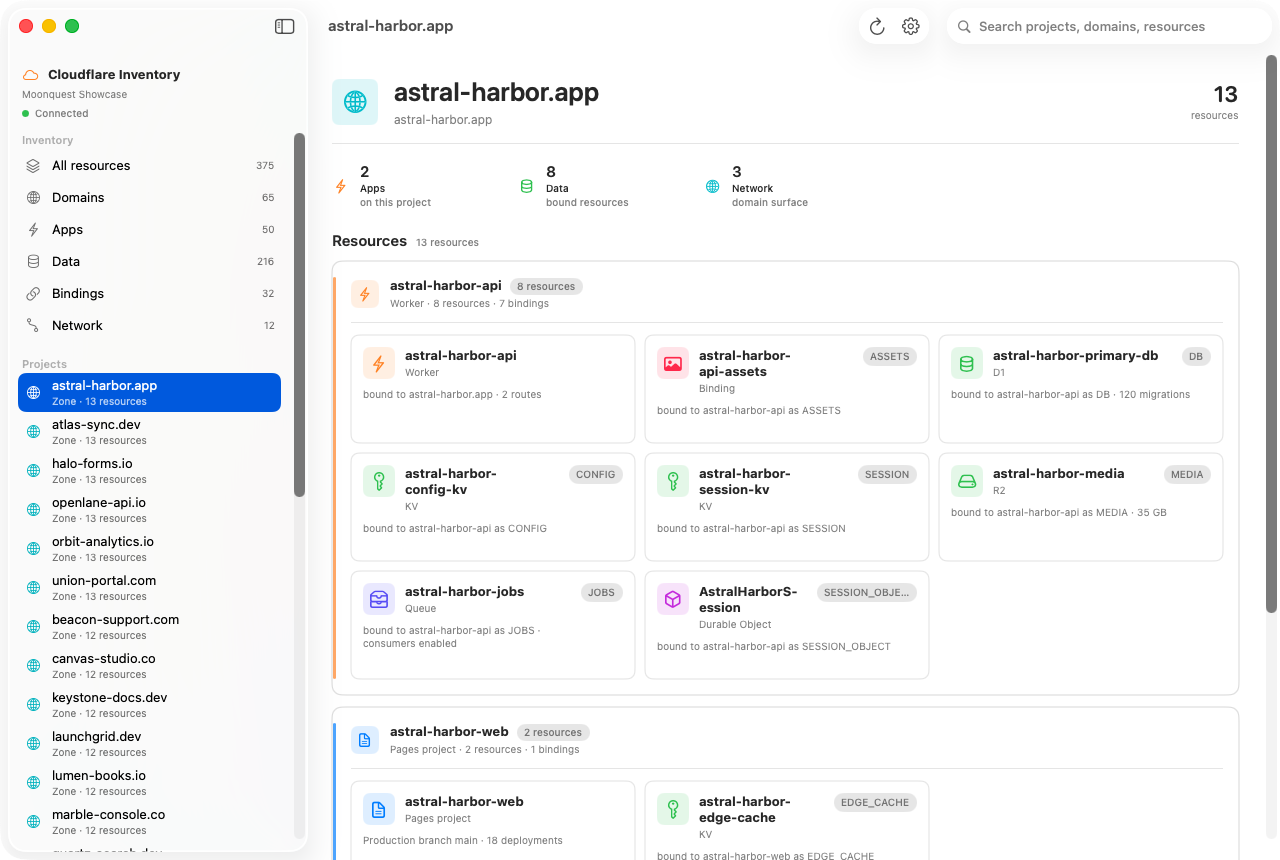Click the sidebar vertical scrollbar
The height and width of the screenshot is (860, 1280).
299,315
